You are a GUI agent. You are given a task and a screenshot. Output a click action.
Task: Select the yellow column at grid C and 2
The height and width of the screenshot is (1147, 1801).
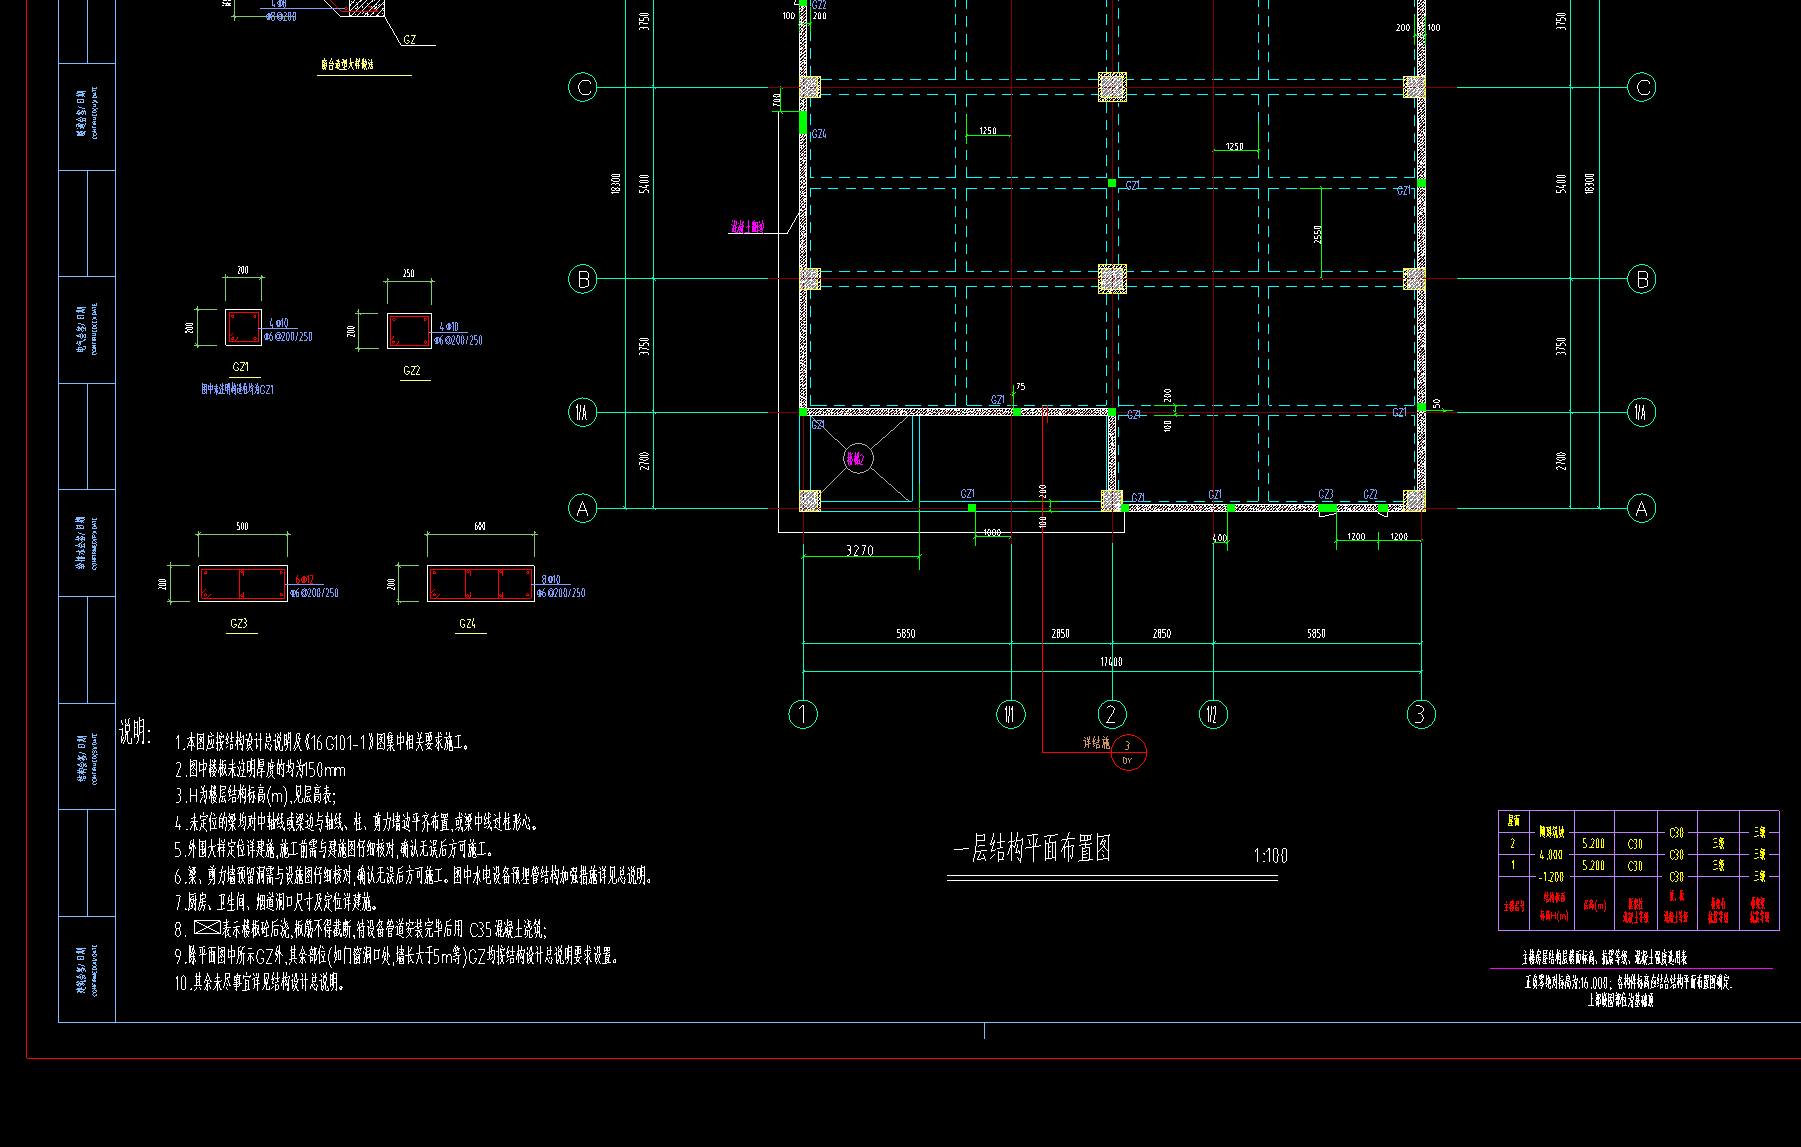point(1112,87)
